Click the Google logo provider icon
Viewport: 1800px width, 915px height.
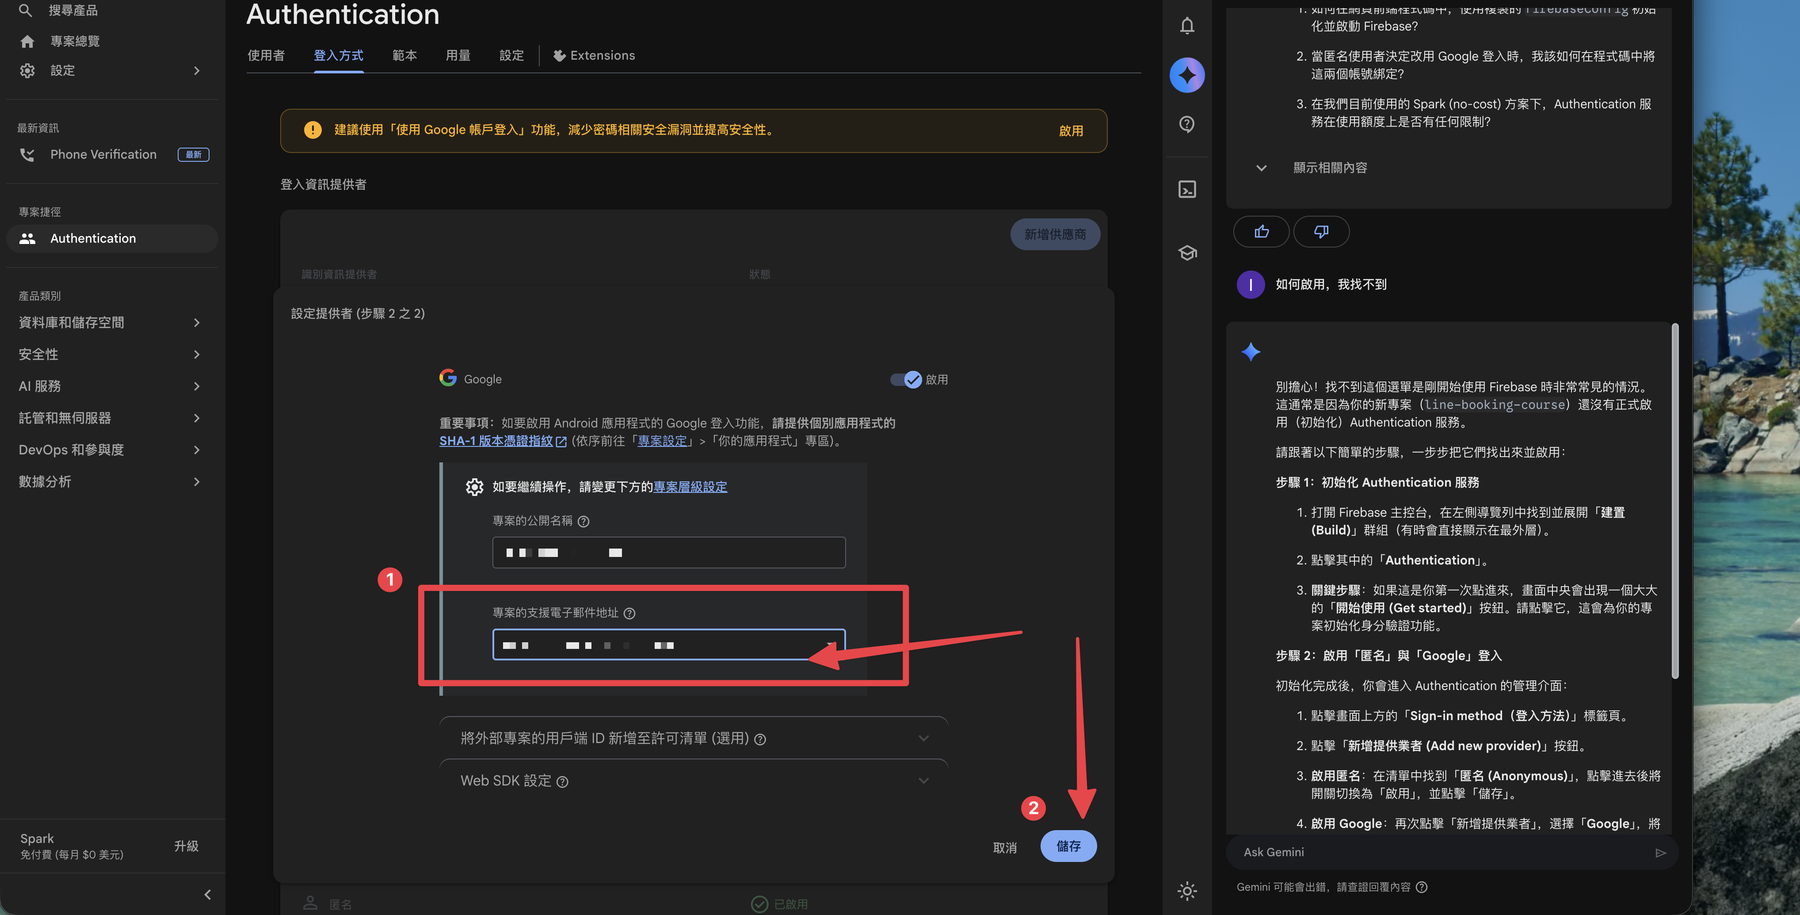(448, 378)
